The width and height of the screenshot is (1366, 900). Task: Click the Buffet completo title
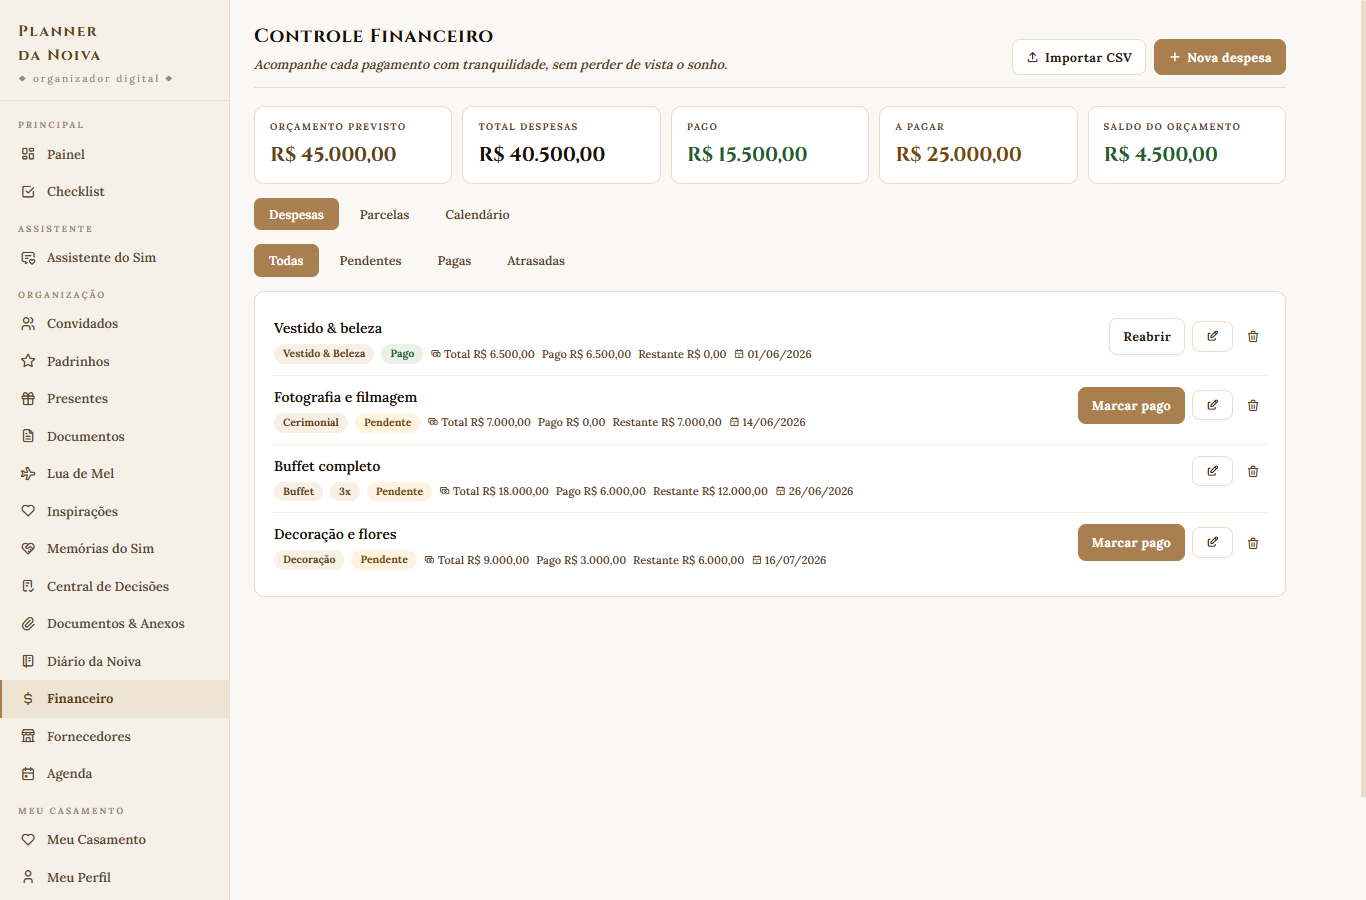[327, 466]
